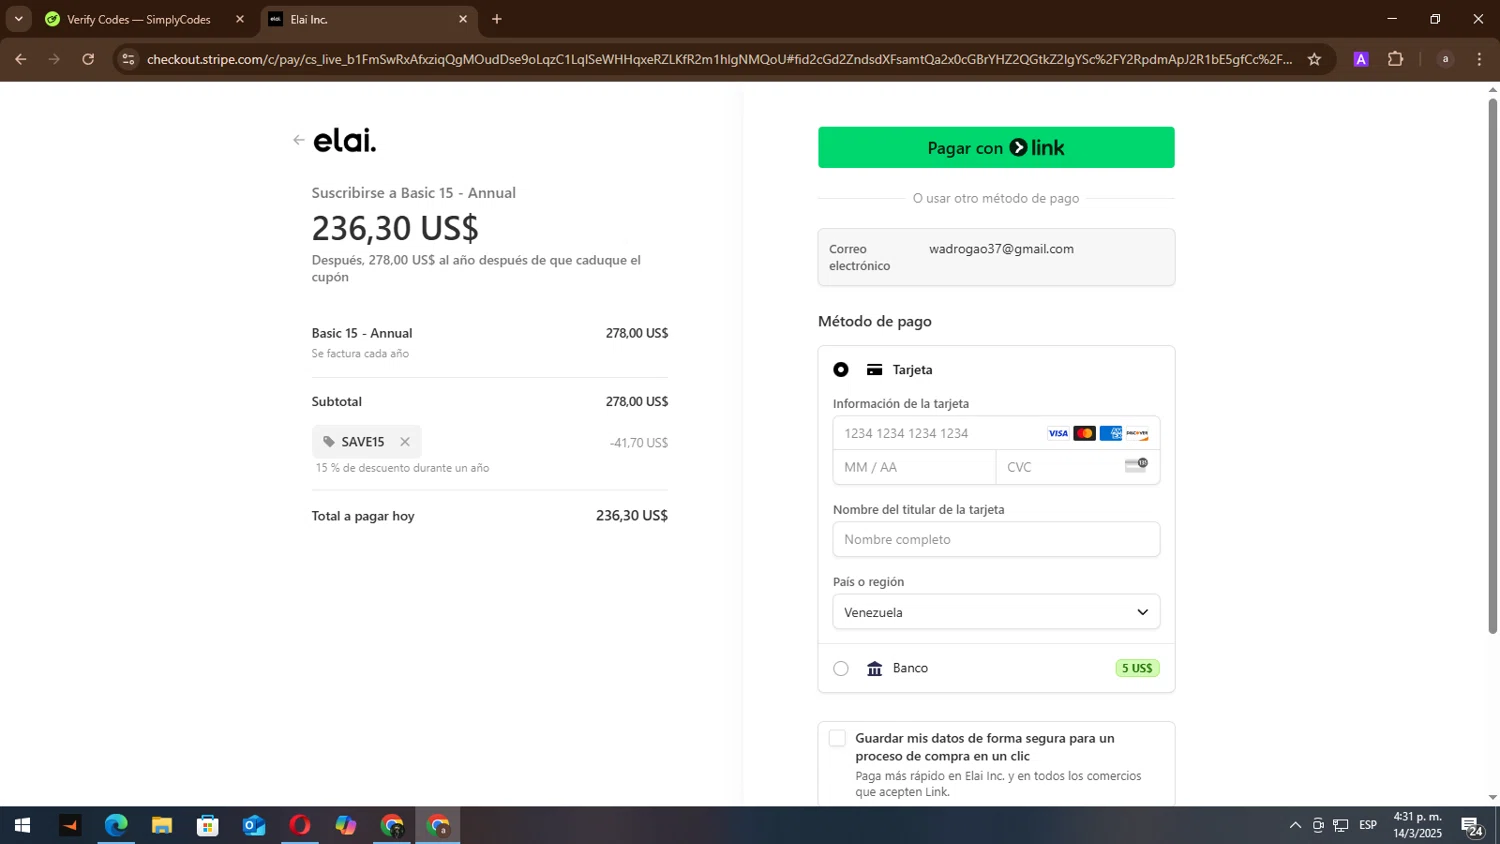Open Microsoft Edge from the taskbar
The image size is (1500, 844).
116,826
